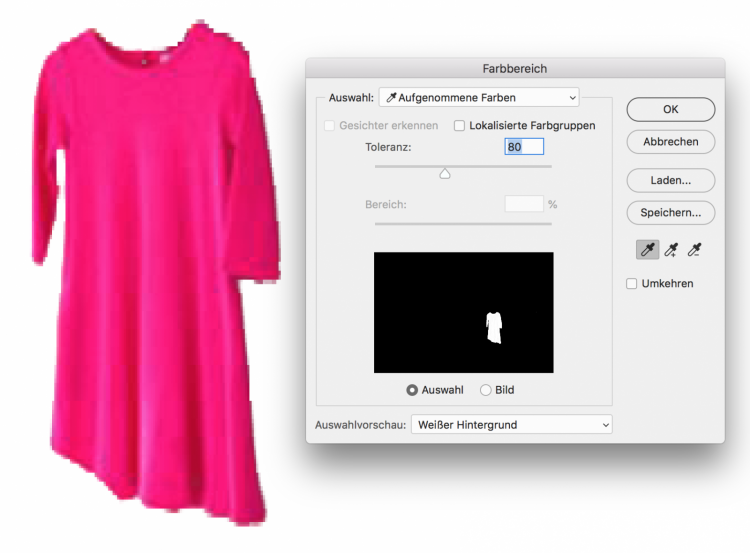Click the disabled Bereich slider track
This screenshot has width=750, height=553.
pyautogui.click(x=463, y=223)
